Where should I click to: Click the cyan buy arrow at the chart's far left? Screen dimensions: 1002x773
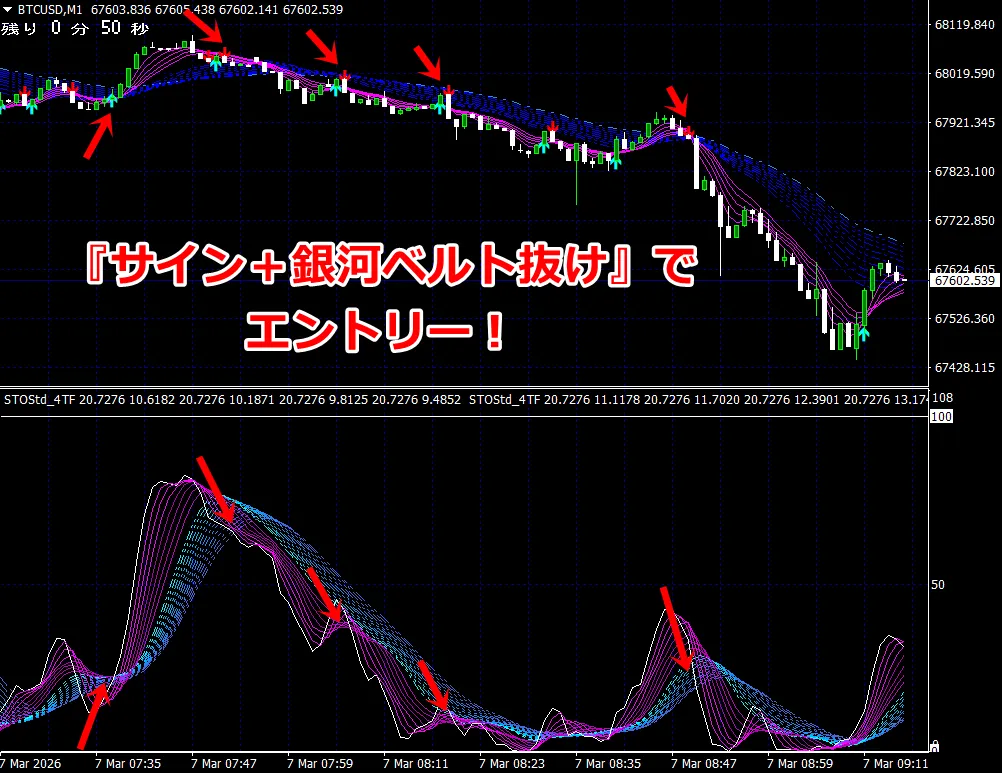pyautogui.click(x=30, y=107)
